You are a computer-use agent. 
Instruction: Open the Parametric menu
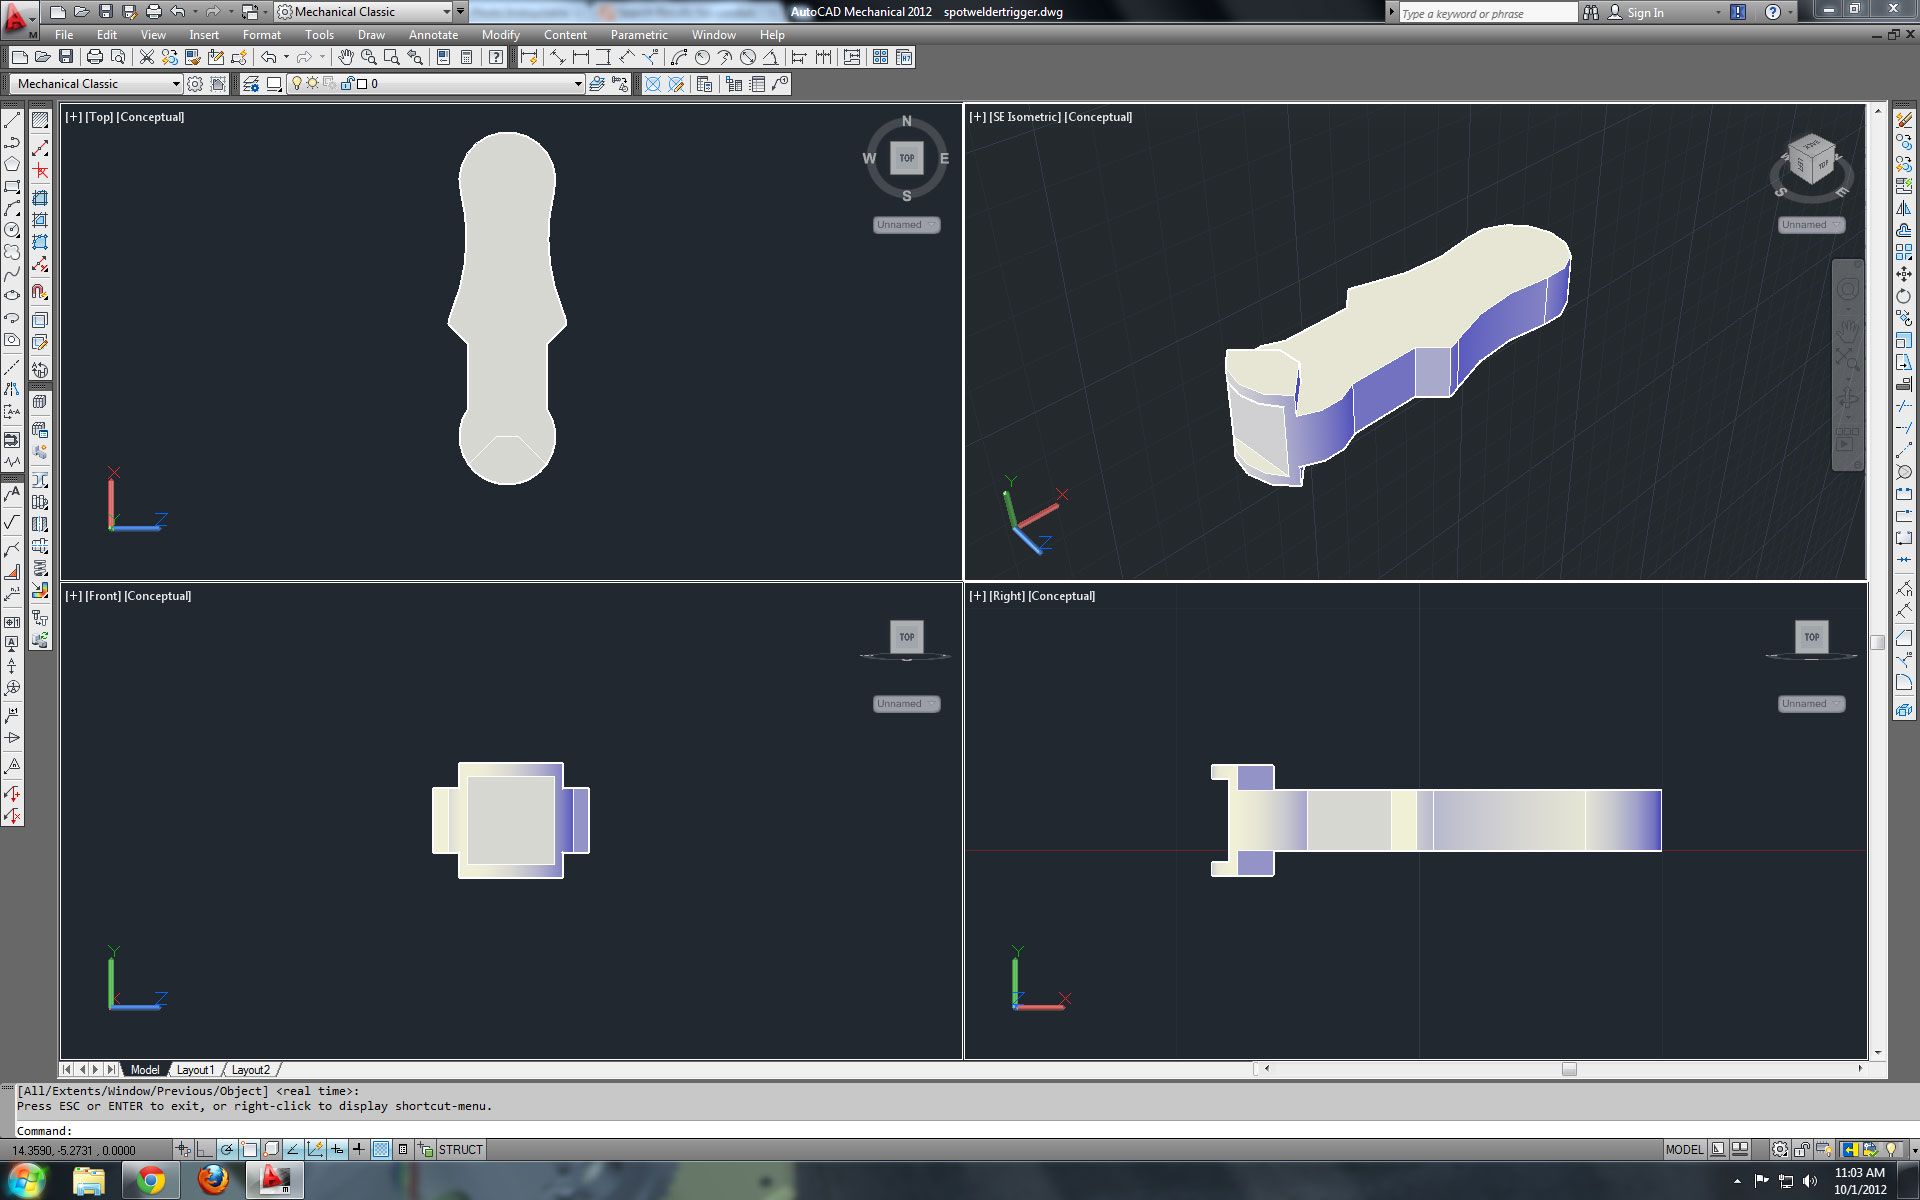638,34
